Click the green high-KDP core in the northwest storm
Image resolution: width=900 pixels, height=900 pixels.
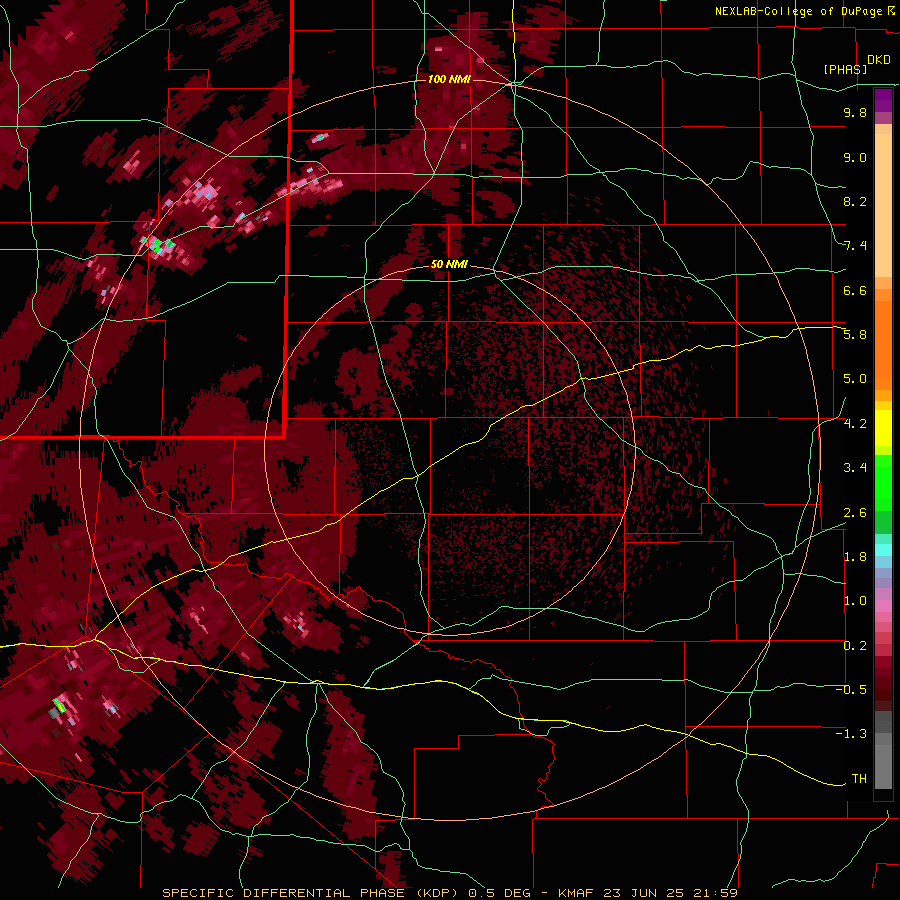[x=156, y=247]
